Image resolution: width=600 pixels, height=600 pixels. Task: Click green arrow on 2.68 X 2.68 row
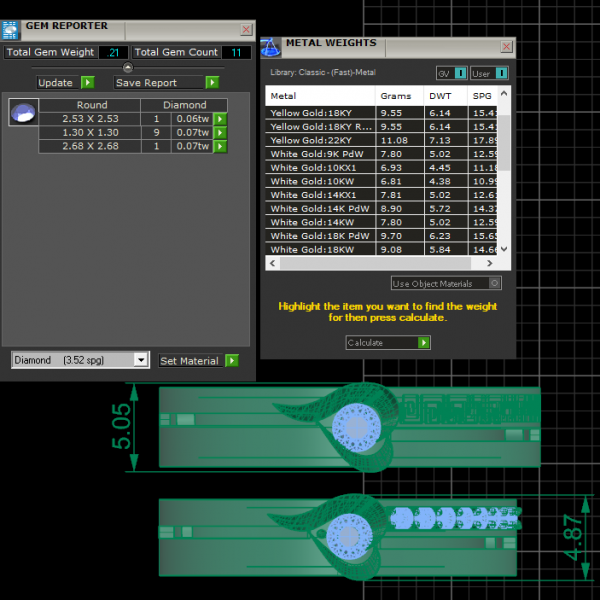pos(220,147)
